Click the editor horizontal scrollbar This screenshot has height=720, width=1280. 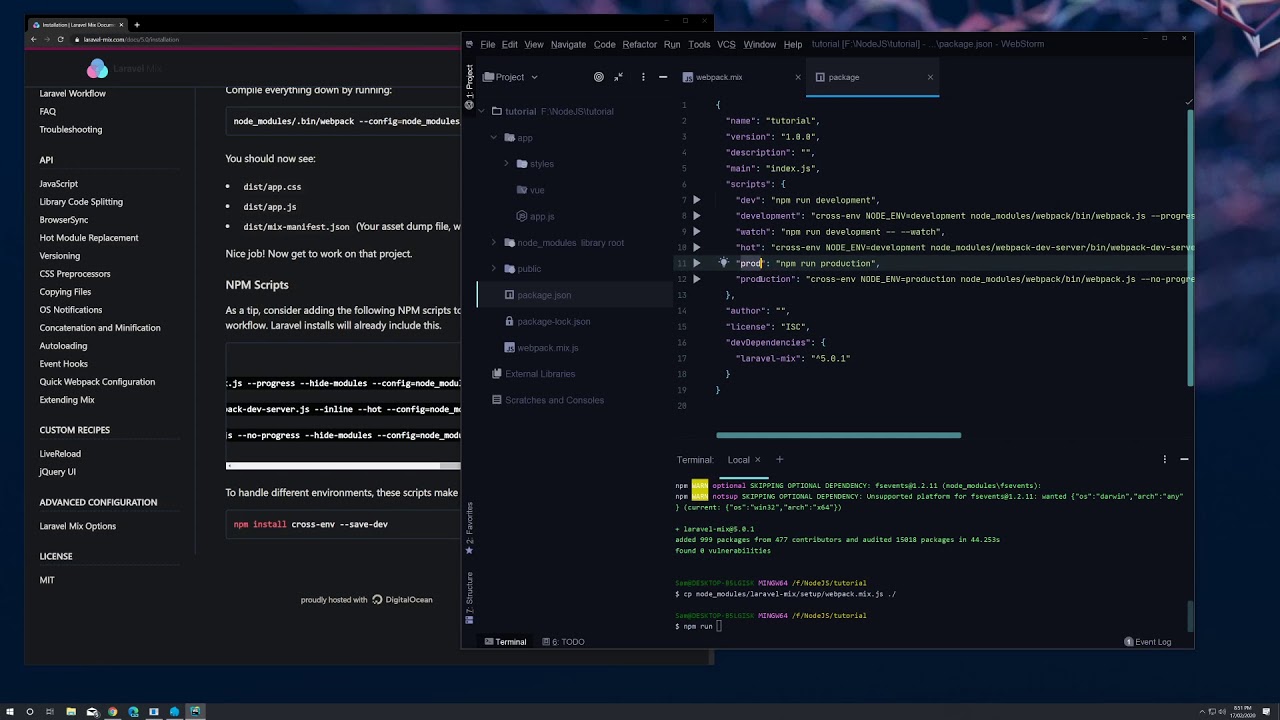(x=838, y=435)
